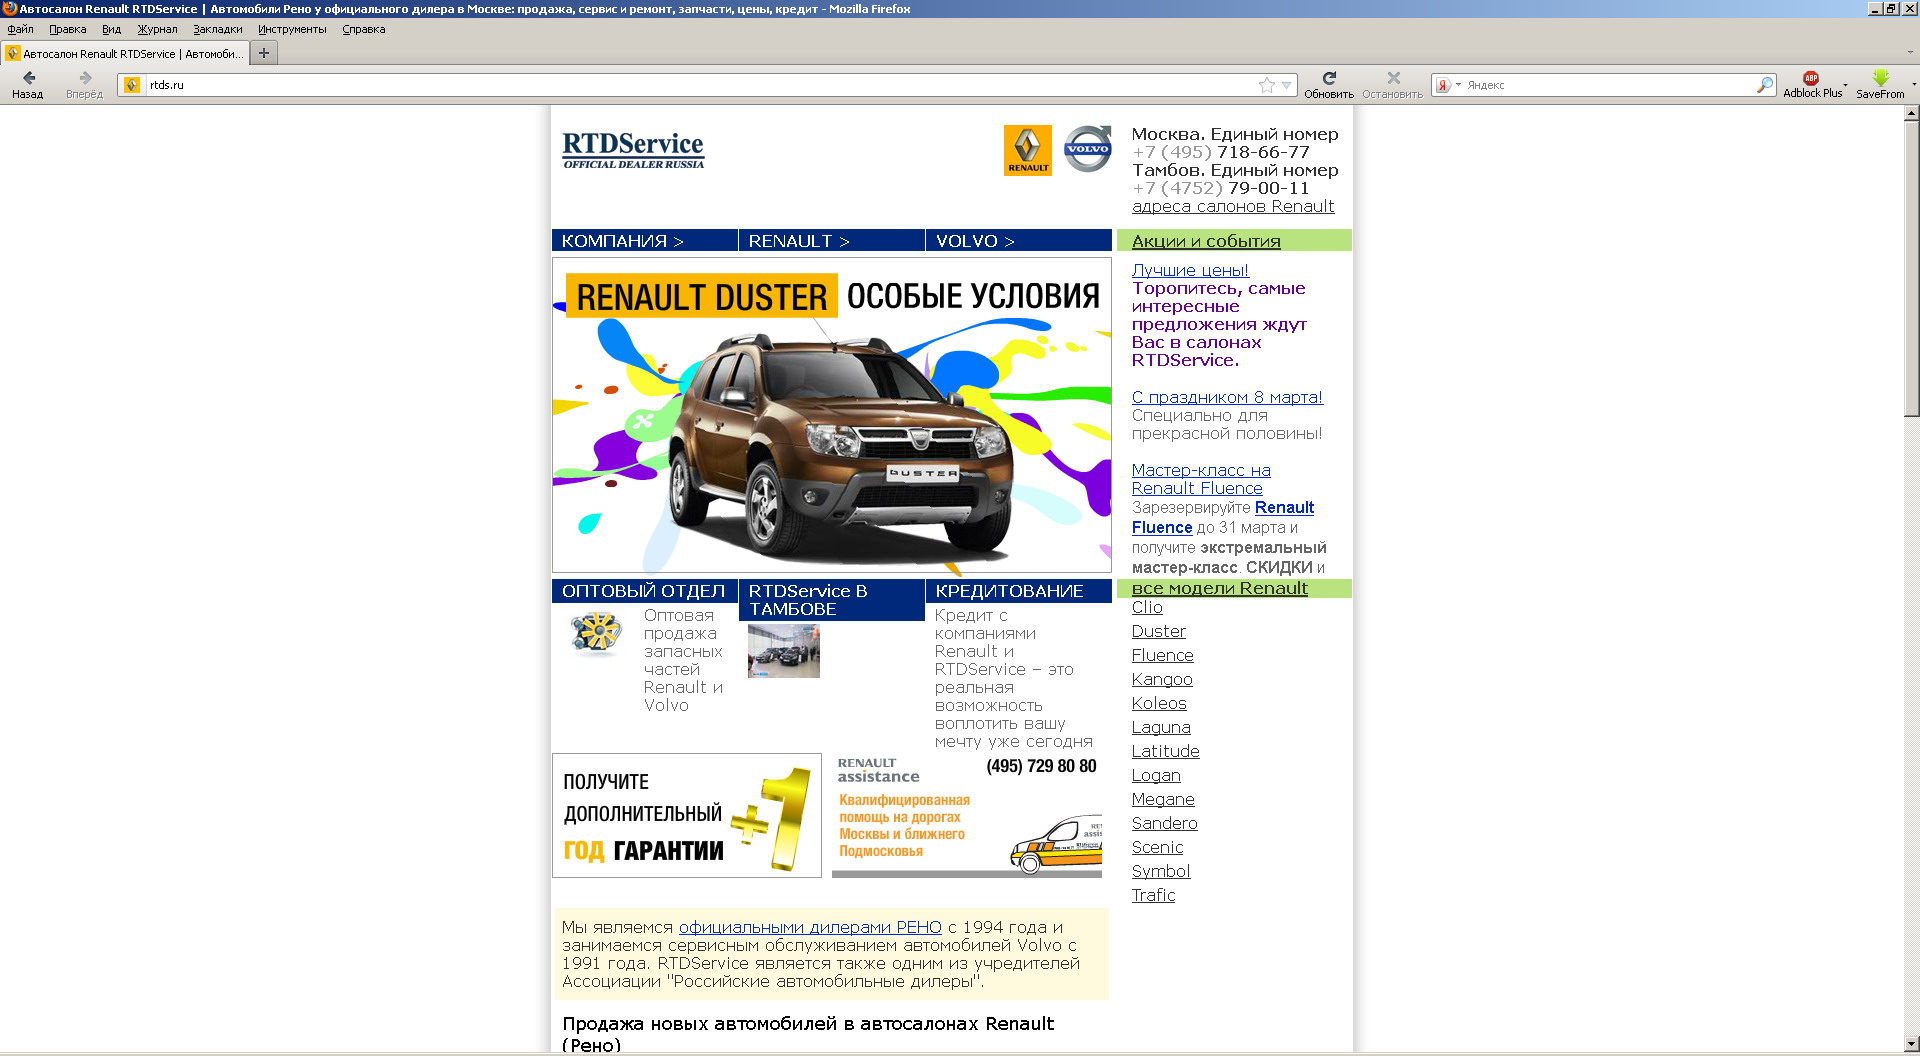Open the Scenic model link
1920x1056 pixels.
[x=1157, y=847]
